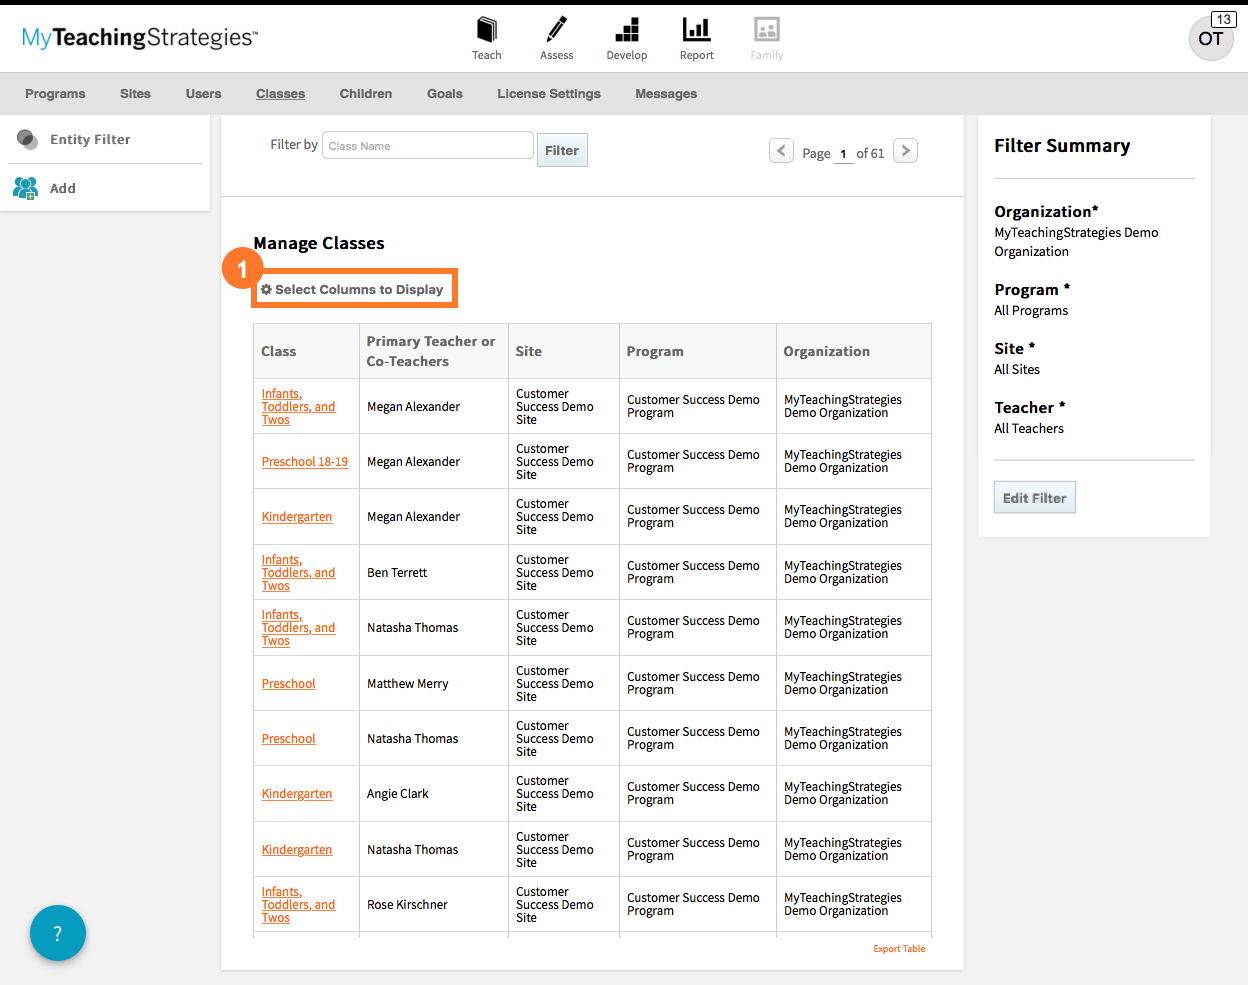Screen dimensions: 1248x985
Task: Click the Entity Filter sidebar icon
Action: pos(27,139)
